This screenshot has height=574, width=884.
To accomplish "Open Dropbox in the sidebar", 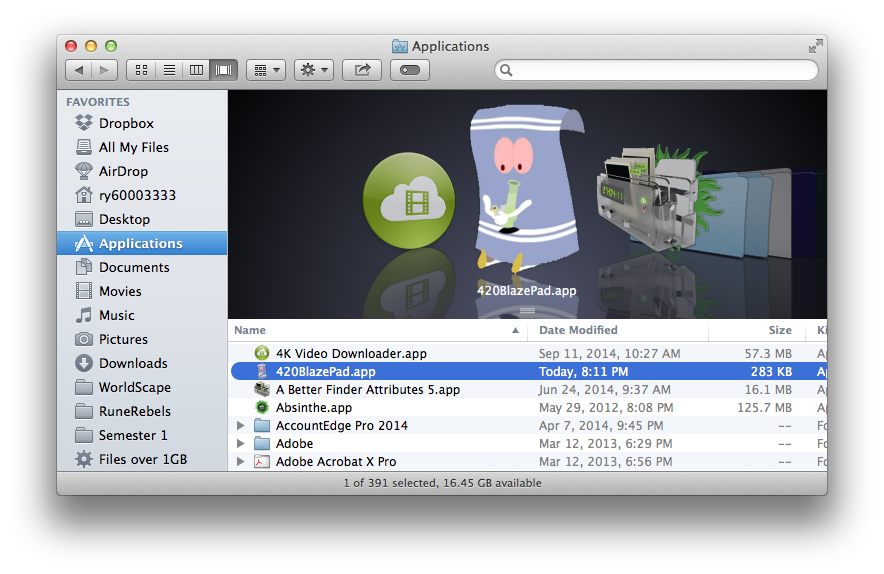I will 142,123.
